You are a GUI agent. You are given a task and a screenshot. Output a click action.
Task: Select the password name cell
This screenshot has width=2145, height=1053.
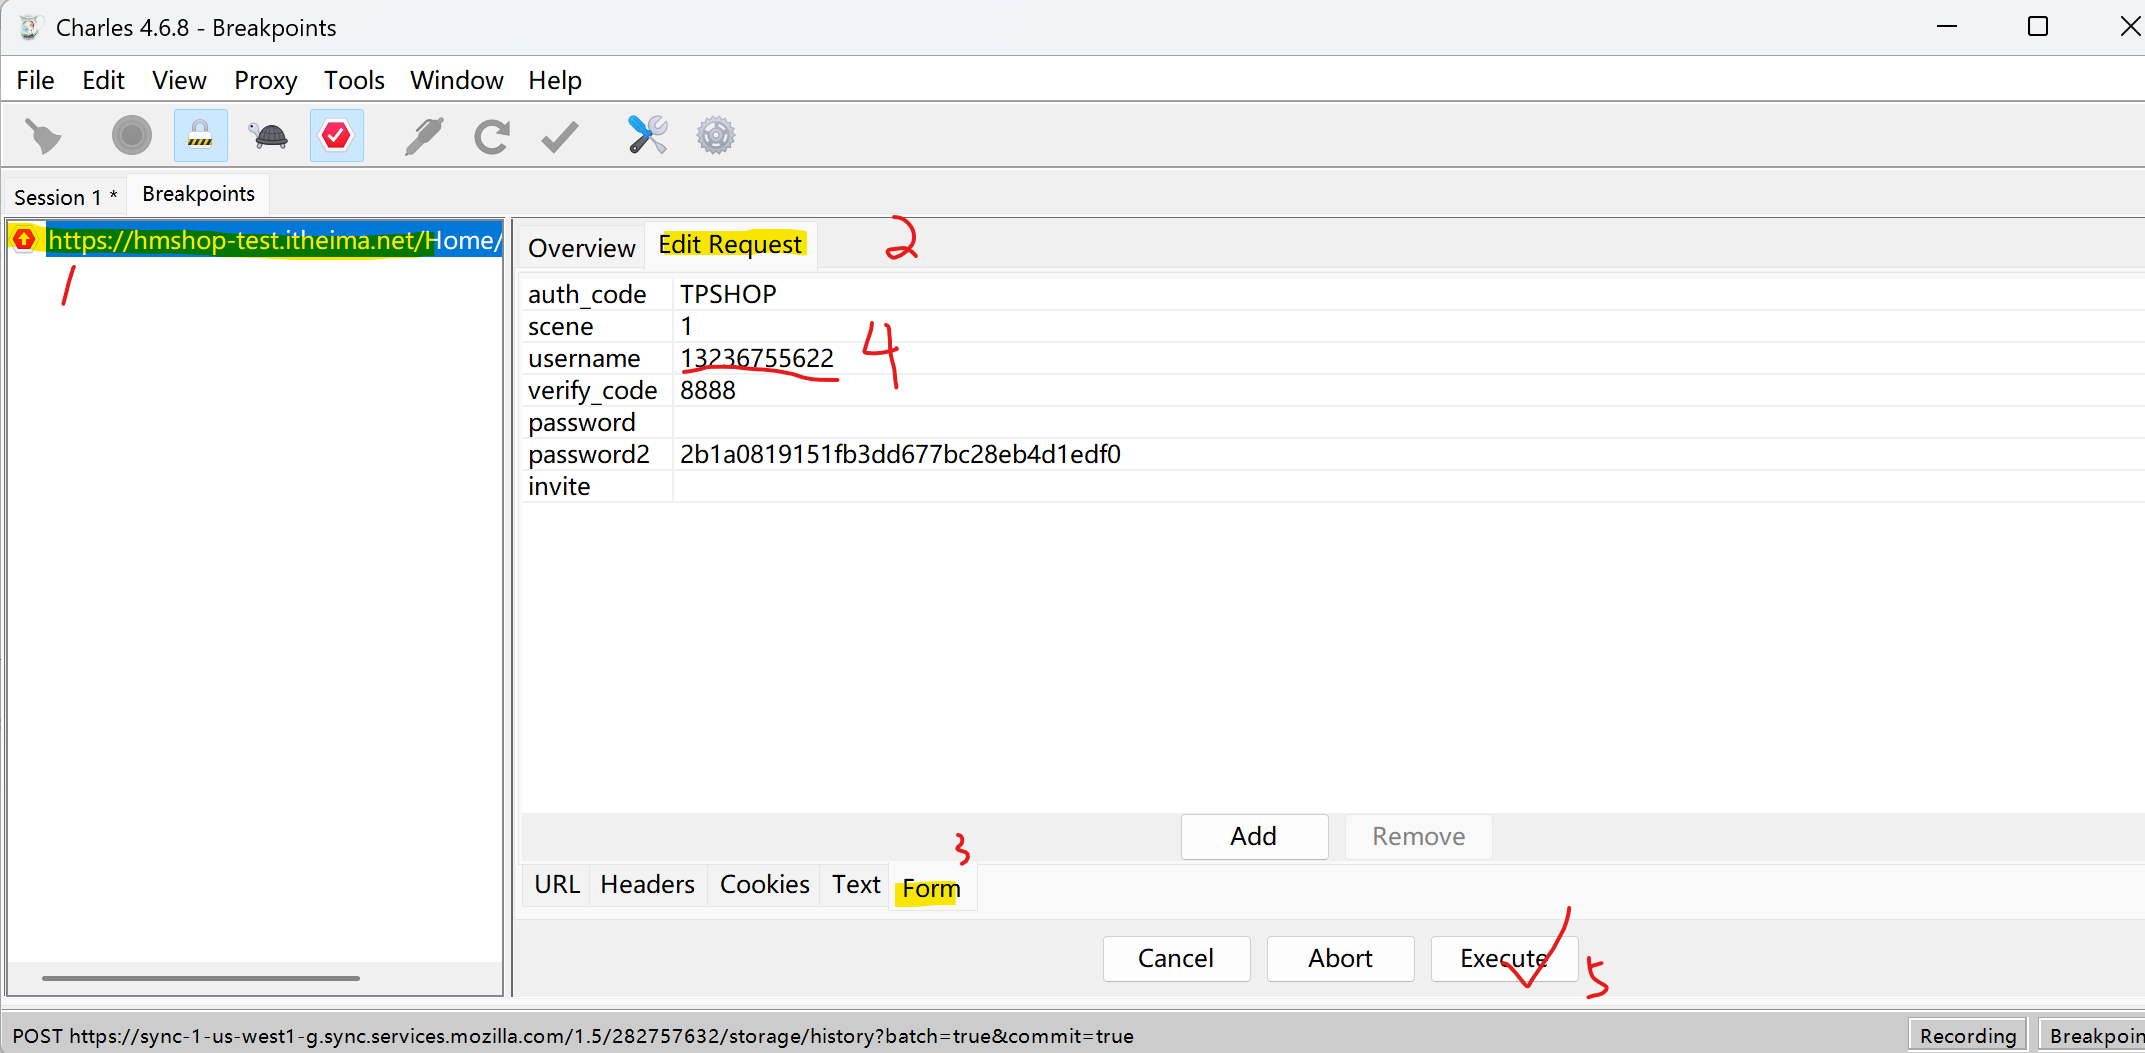click(596, 422)
